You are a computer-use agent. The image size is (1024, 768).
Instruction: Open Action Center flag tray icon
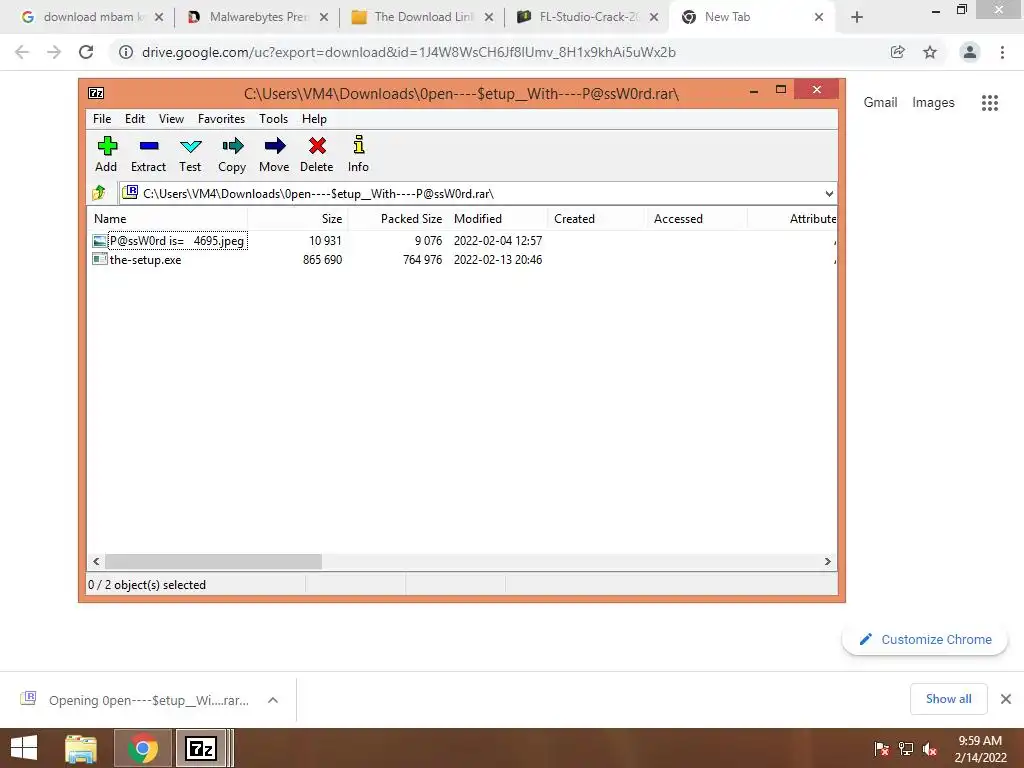[881, 749]
